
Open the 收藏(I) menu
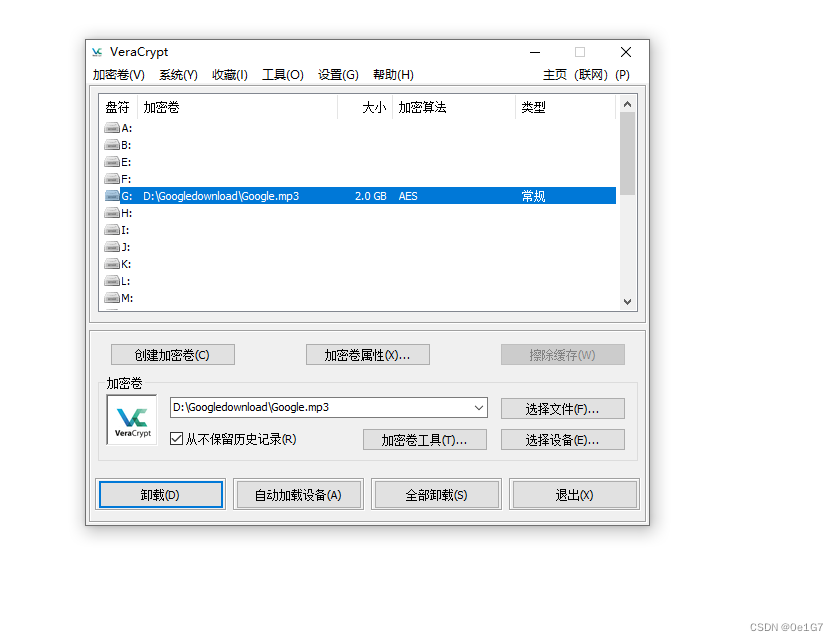click(230, 75)
